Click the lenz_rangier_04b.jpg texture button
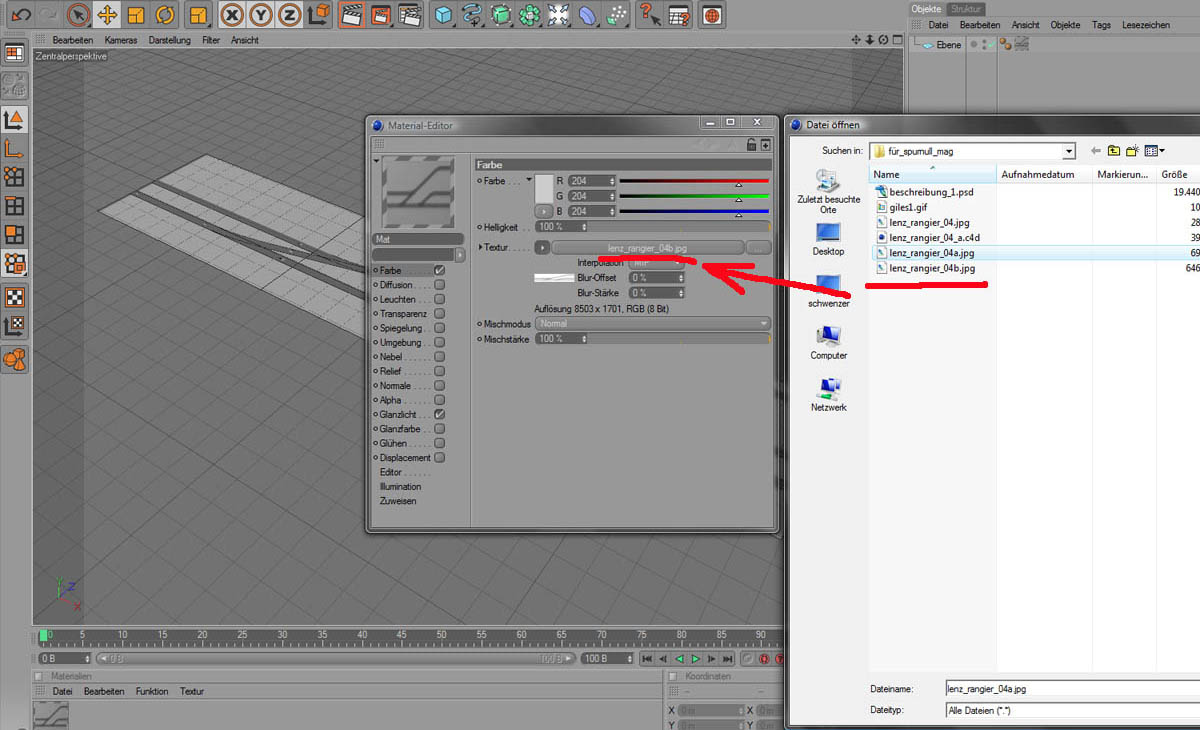This screenshot has width=1200, height=730. (647, 247)
